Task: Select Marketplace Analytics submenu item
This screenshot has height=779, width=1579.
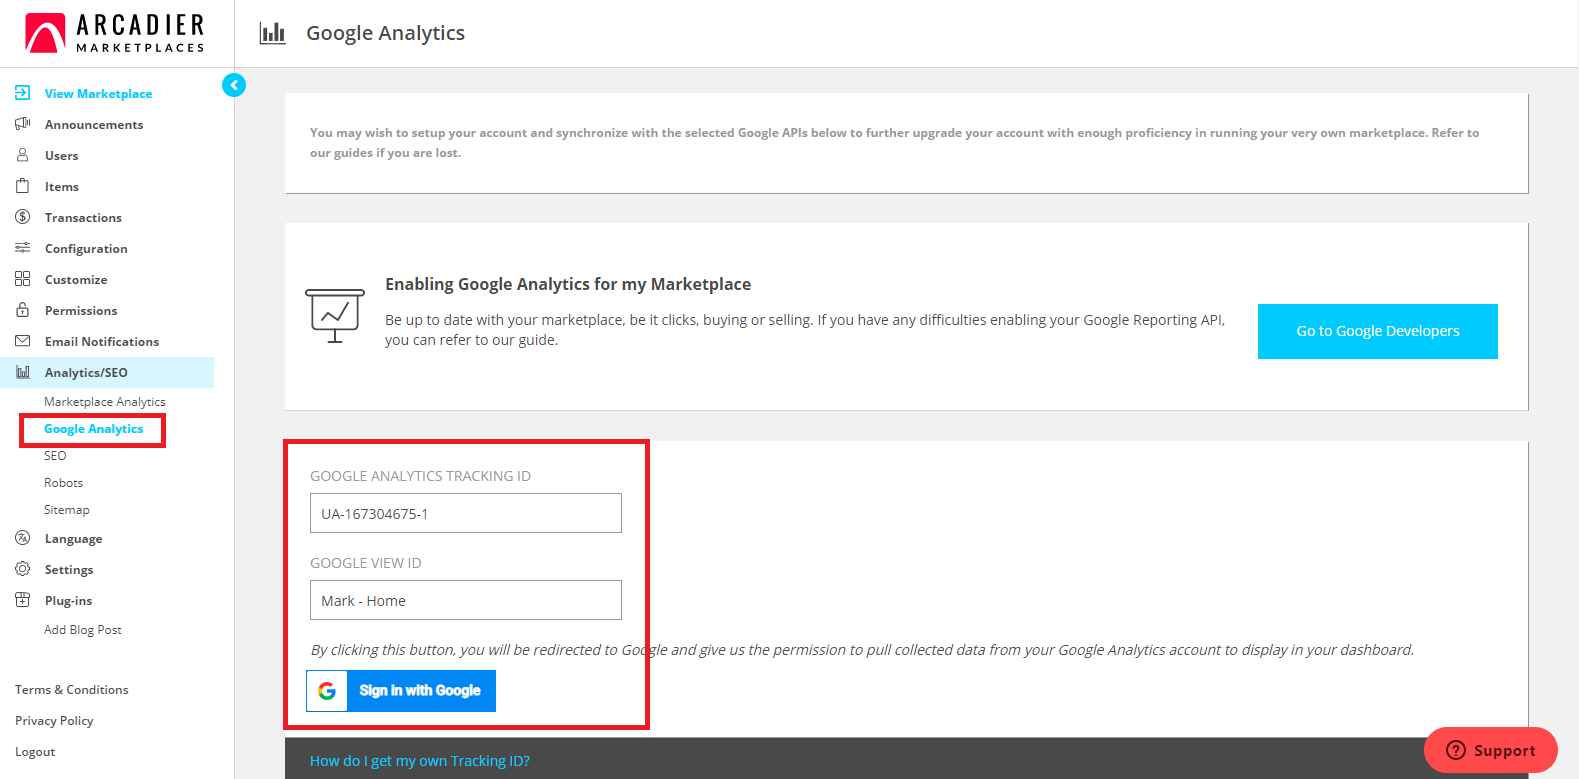Action: [x=105, y=402]
